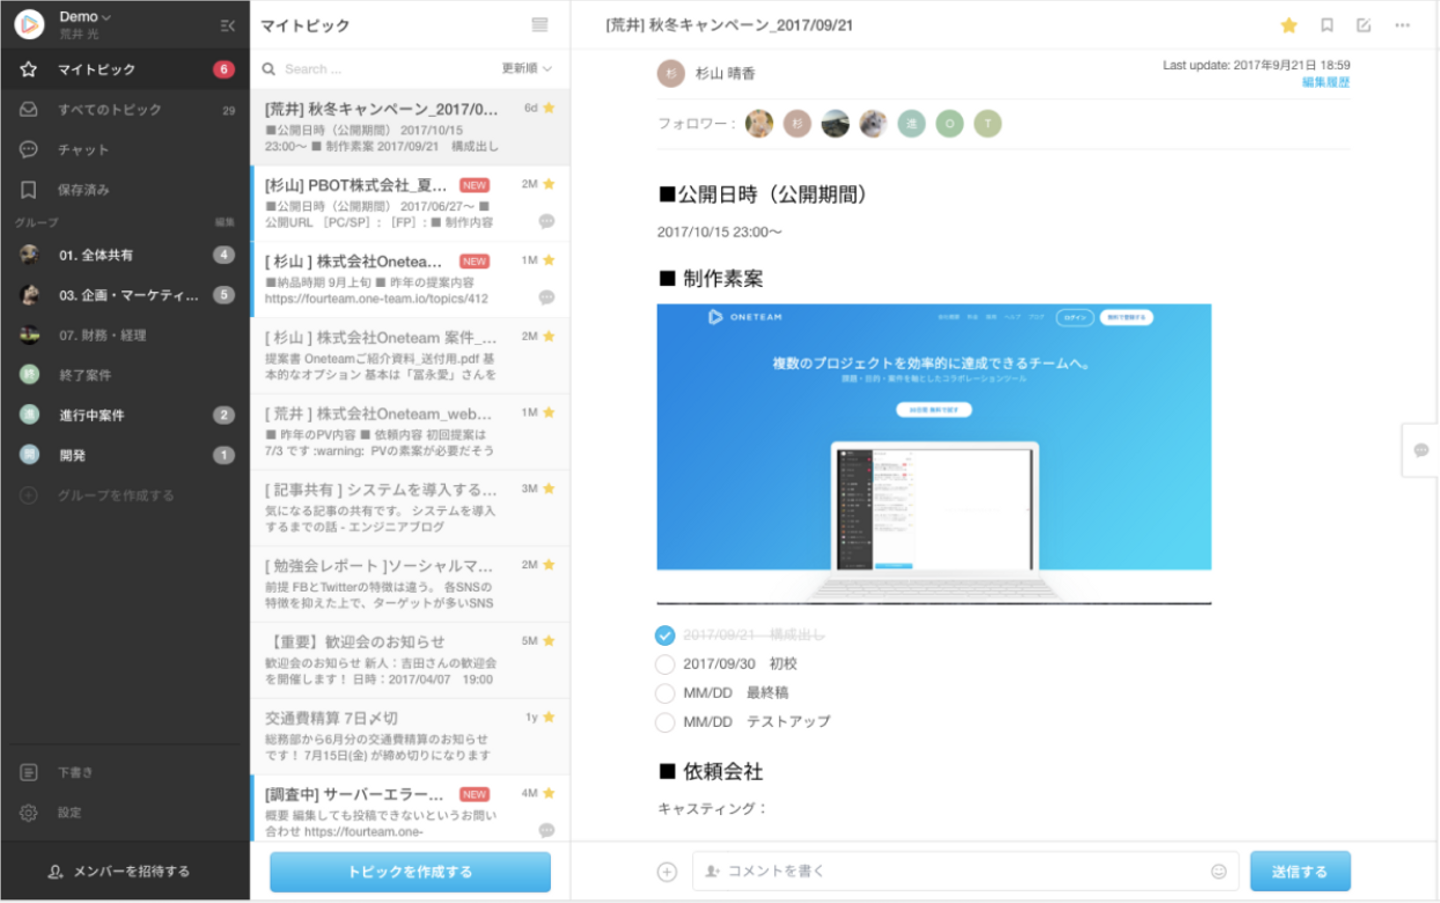Open the ONETEAM website screenshot image
The height and width of the screenshot is (903, 1440).
[x=934, y=454]
